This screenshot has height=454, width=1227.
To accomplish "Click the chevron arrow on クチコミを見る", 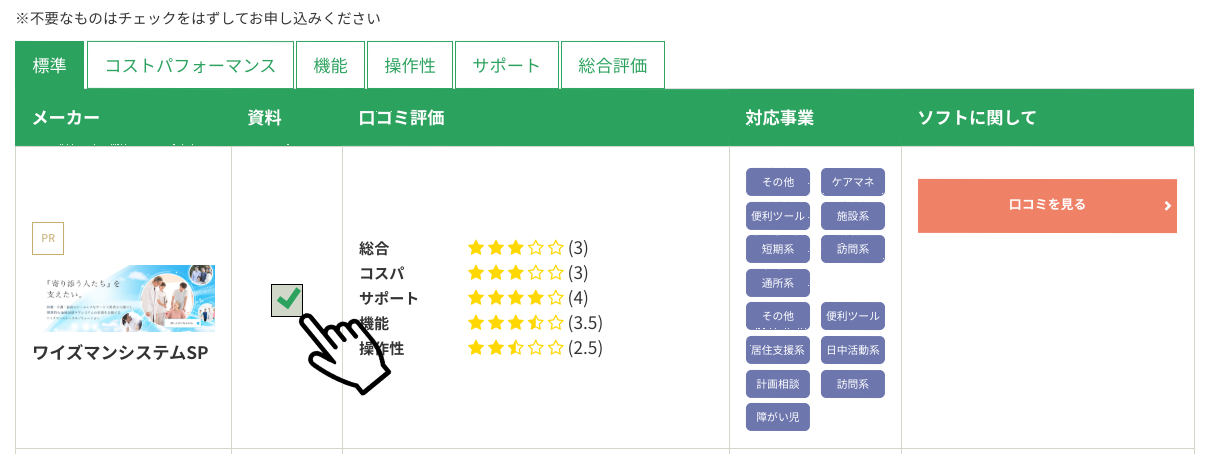I will (x=1167, y=206).
